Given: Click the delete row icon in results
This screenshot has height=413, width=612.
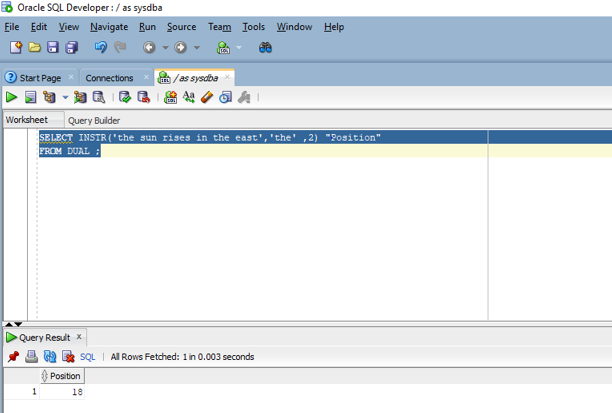Looking at the screenshot, I should (x=68, y=356).
